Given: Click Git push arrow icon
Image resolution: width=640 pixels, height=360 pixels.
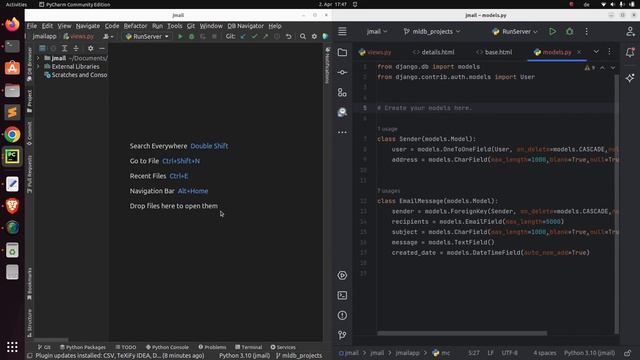Looking at the screenshot, I should click(265, 36).
